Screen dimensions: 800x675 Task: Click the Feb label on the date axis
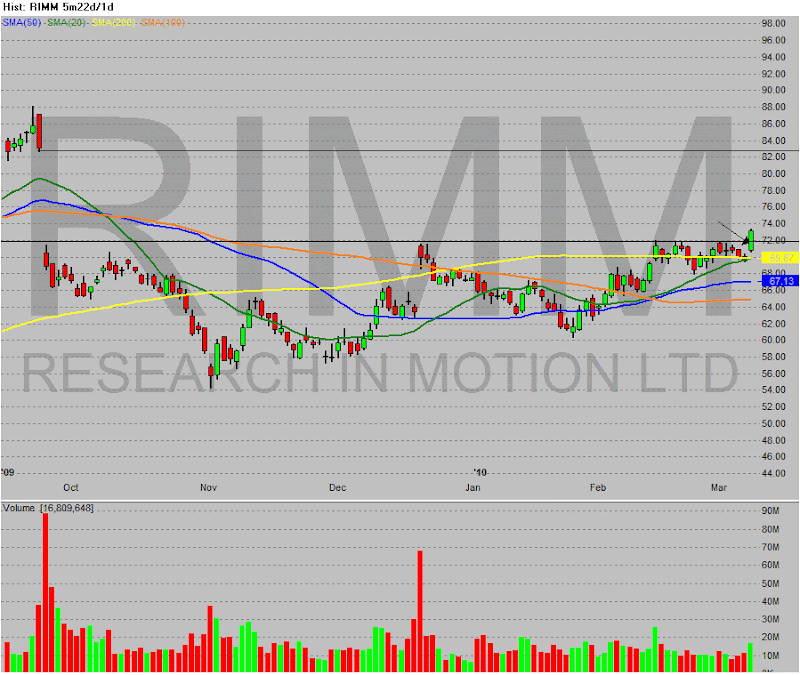point(598,487)
